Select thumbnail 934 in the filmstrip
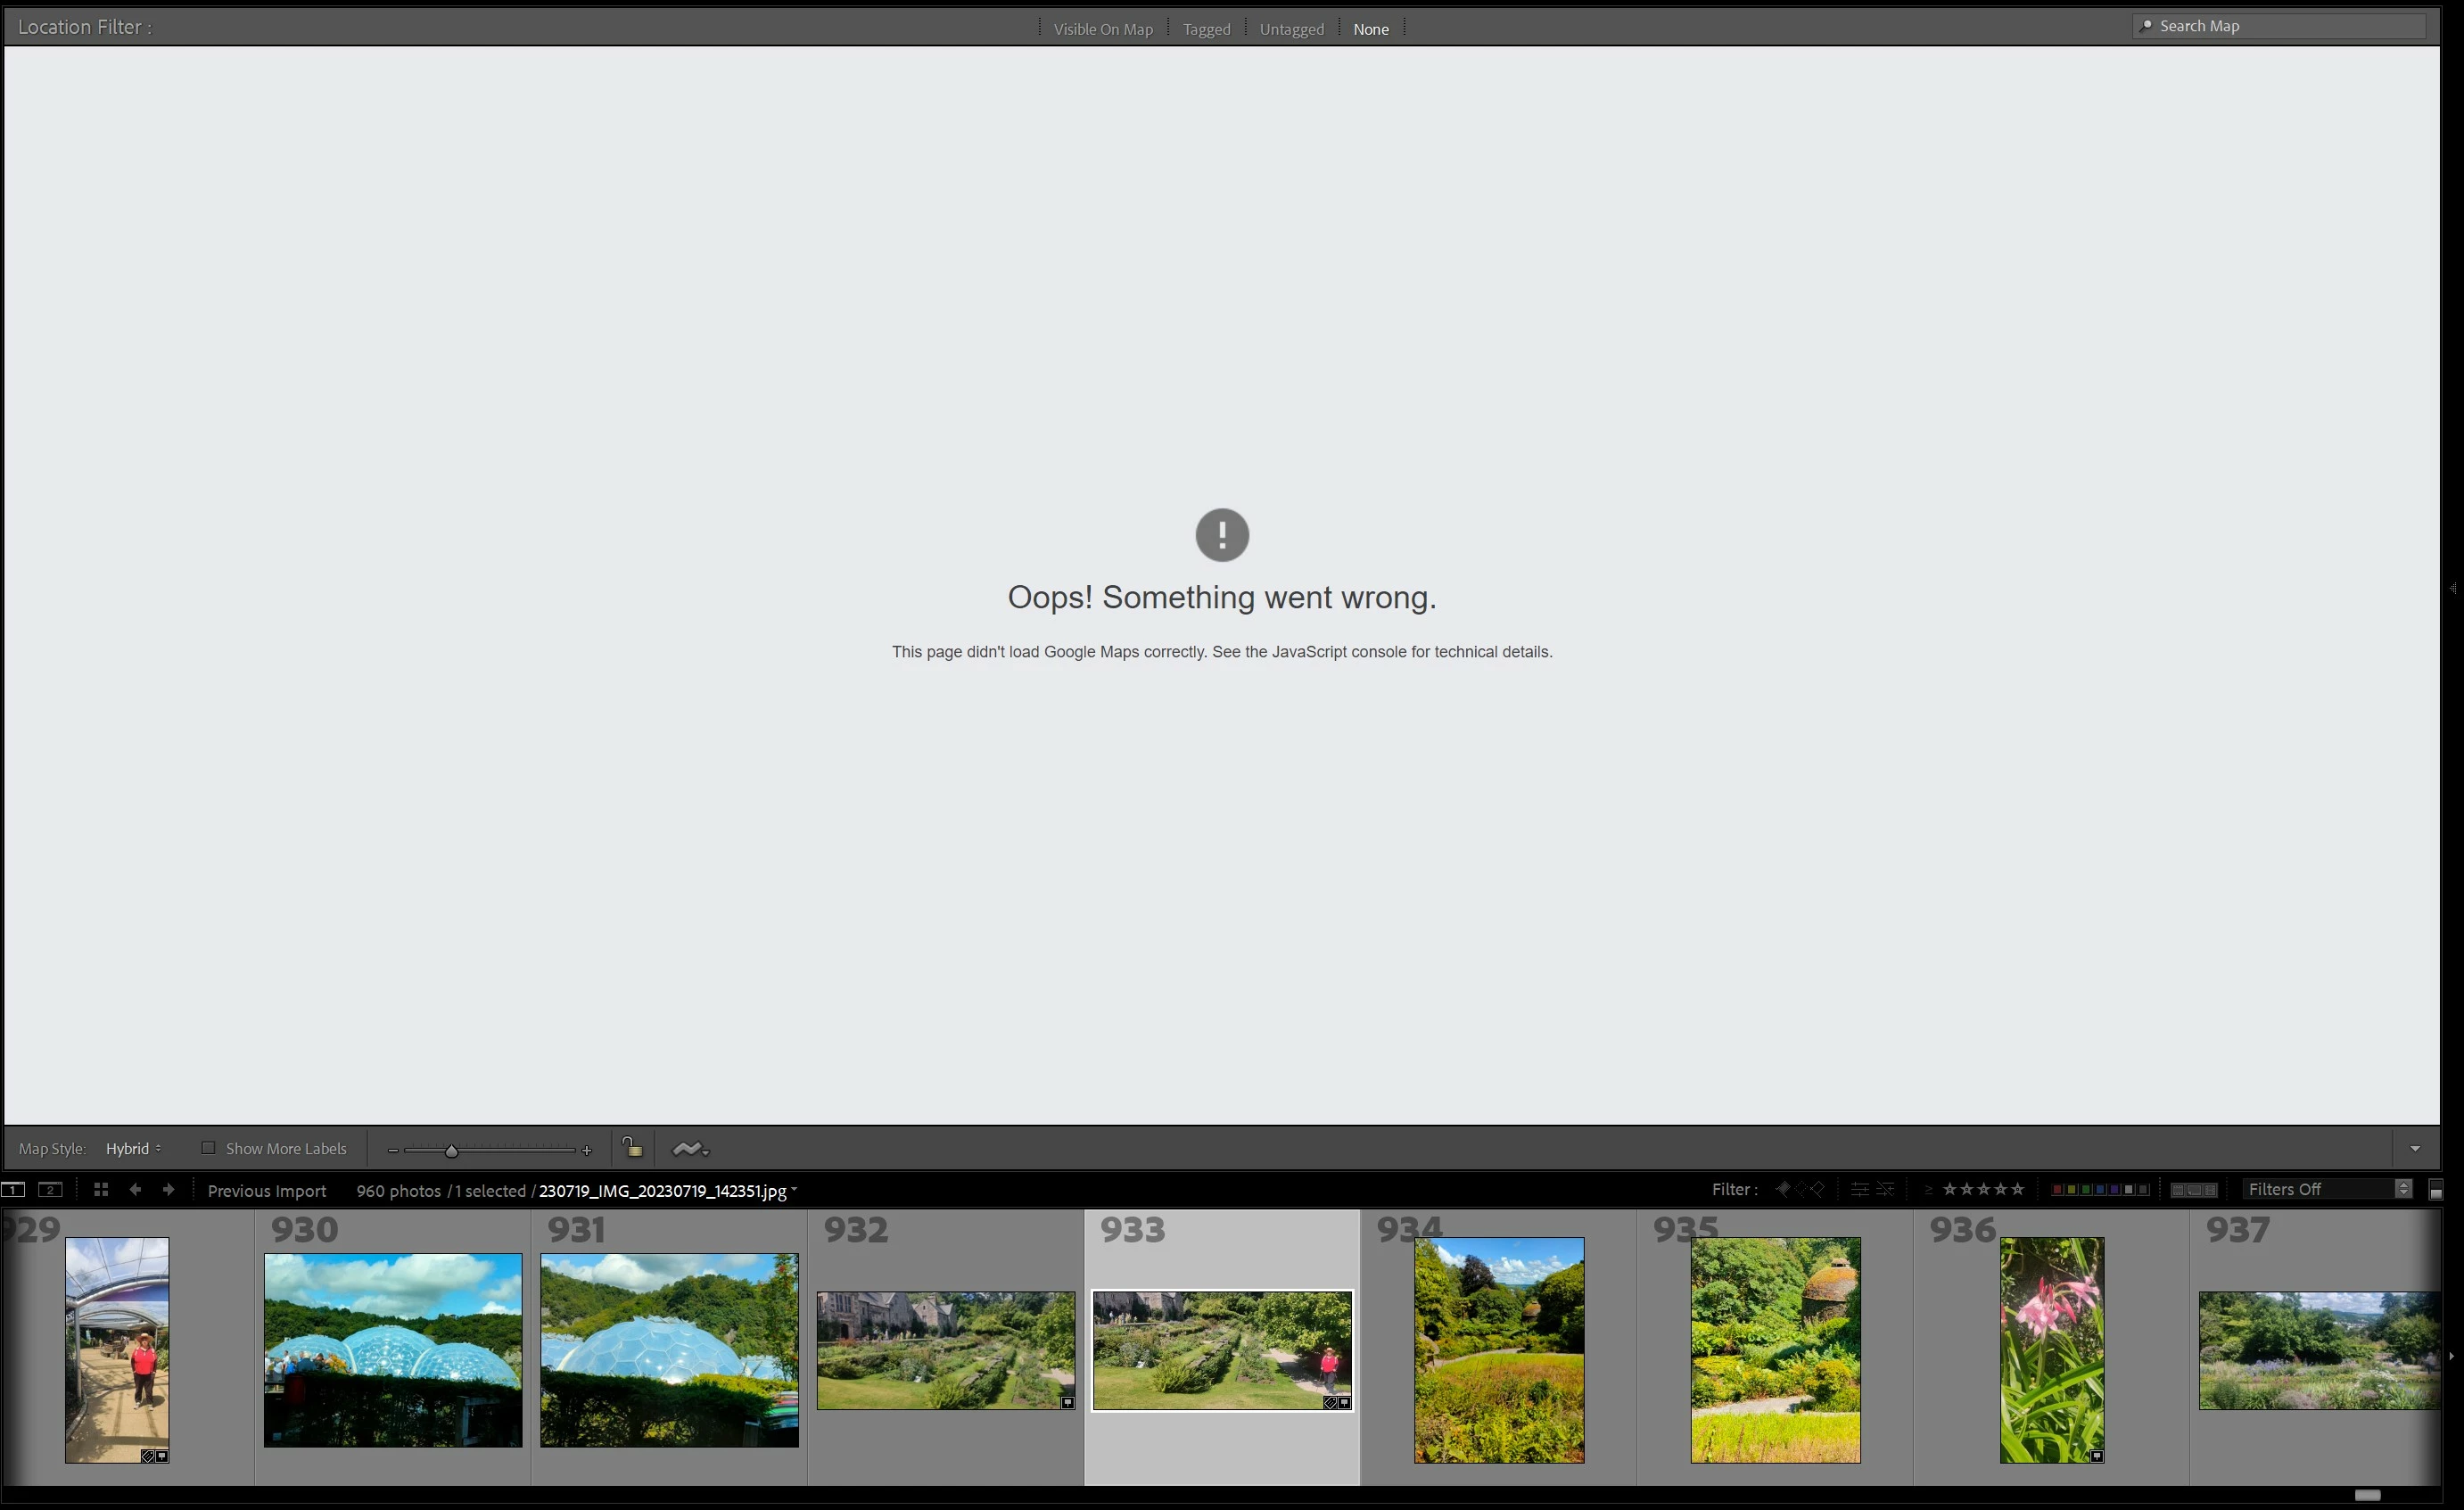This screenshot has width=2464, height=1510. [1498, 1350]
